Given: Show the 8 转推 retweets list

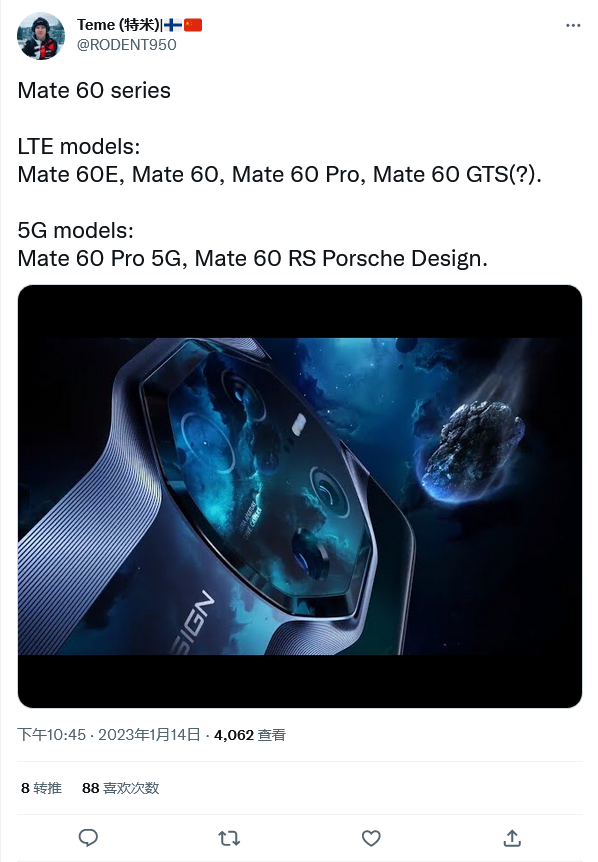Looking at the screenshot, I should click(x=41, y=788).
